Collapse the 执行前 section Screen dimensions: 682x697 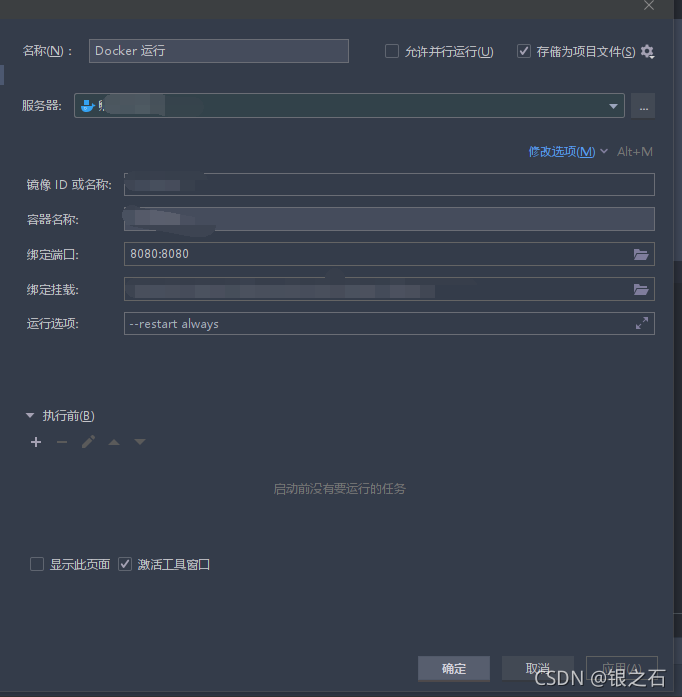coord(30,416)
